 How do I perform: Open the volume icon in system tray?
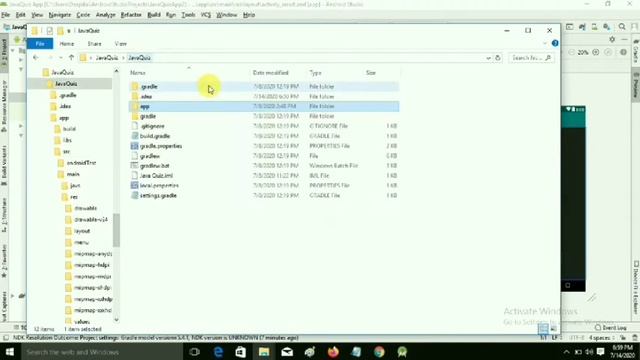[x=589, y=352]
